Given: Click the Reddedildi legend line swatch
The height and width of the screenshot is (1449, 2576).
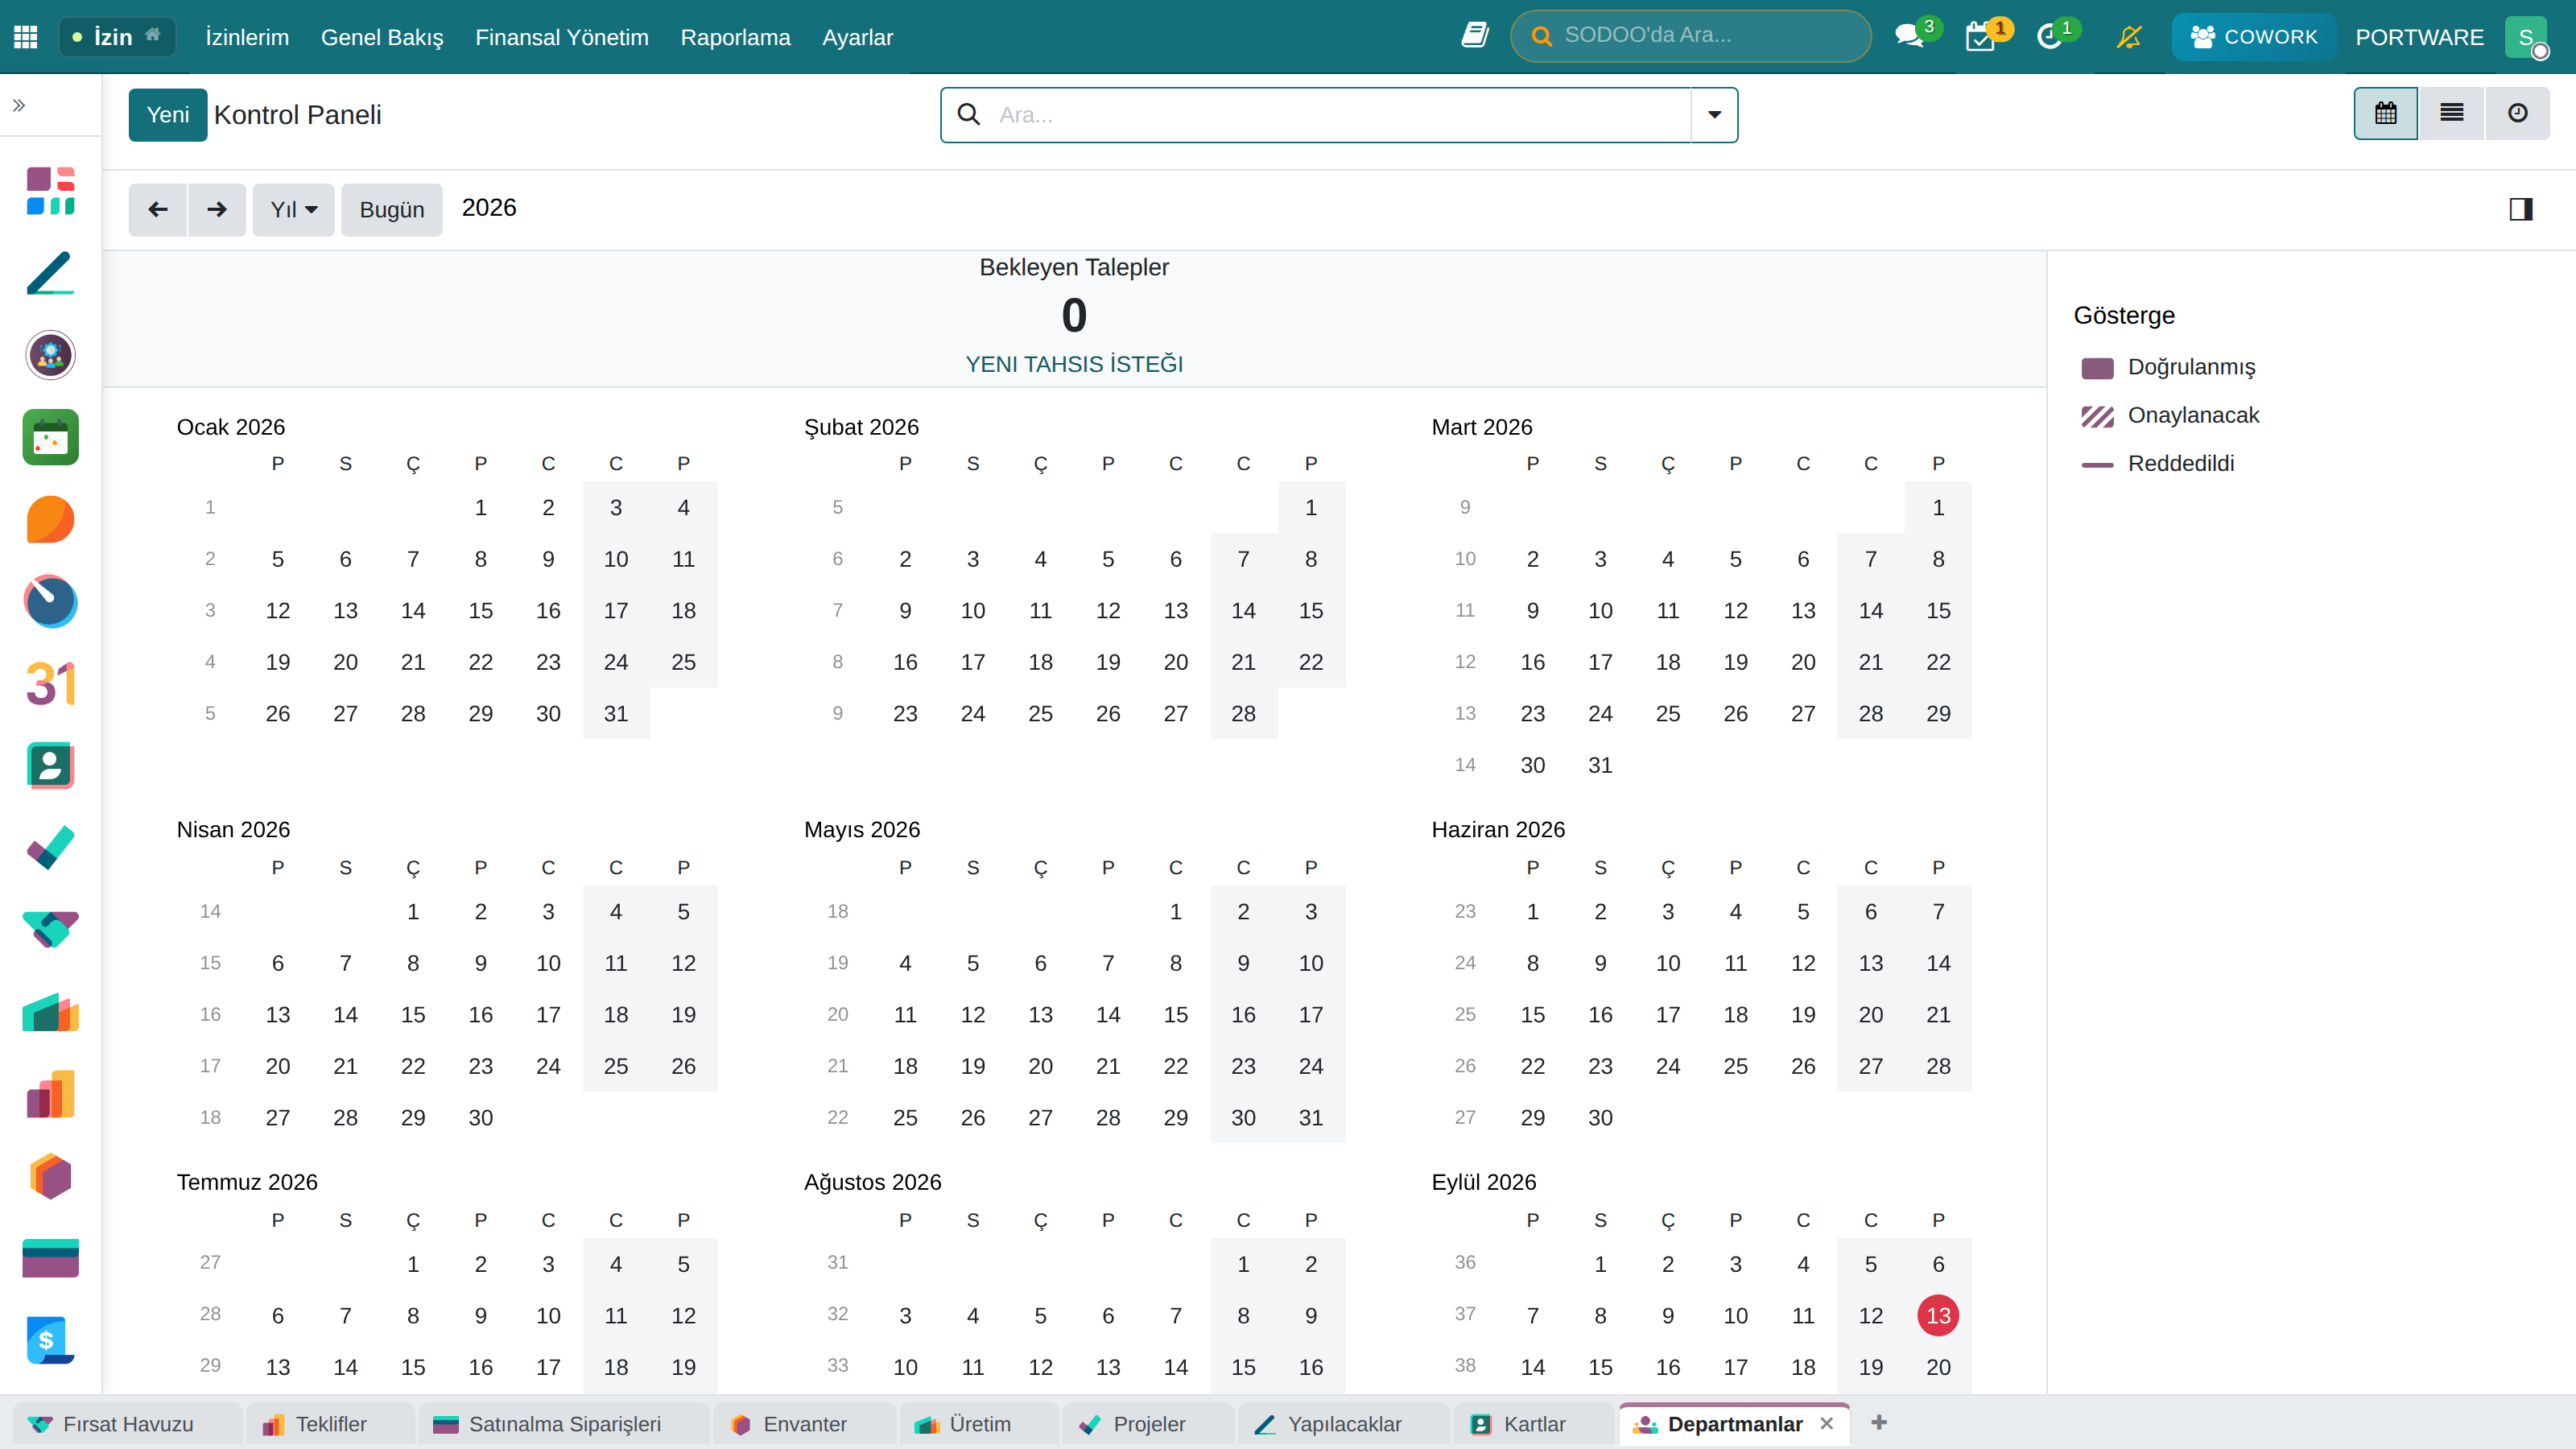Looking at the screenshot, I should (x=2097, y=465).
